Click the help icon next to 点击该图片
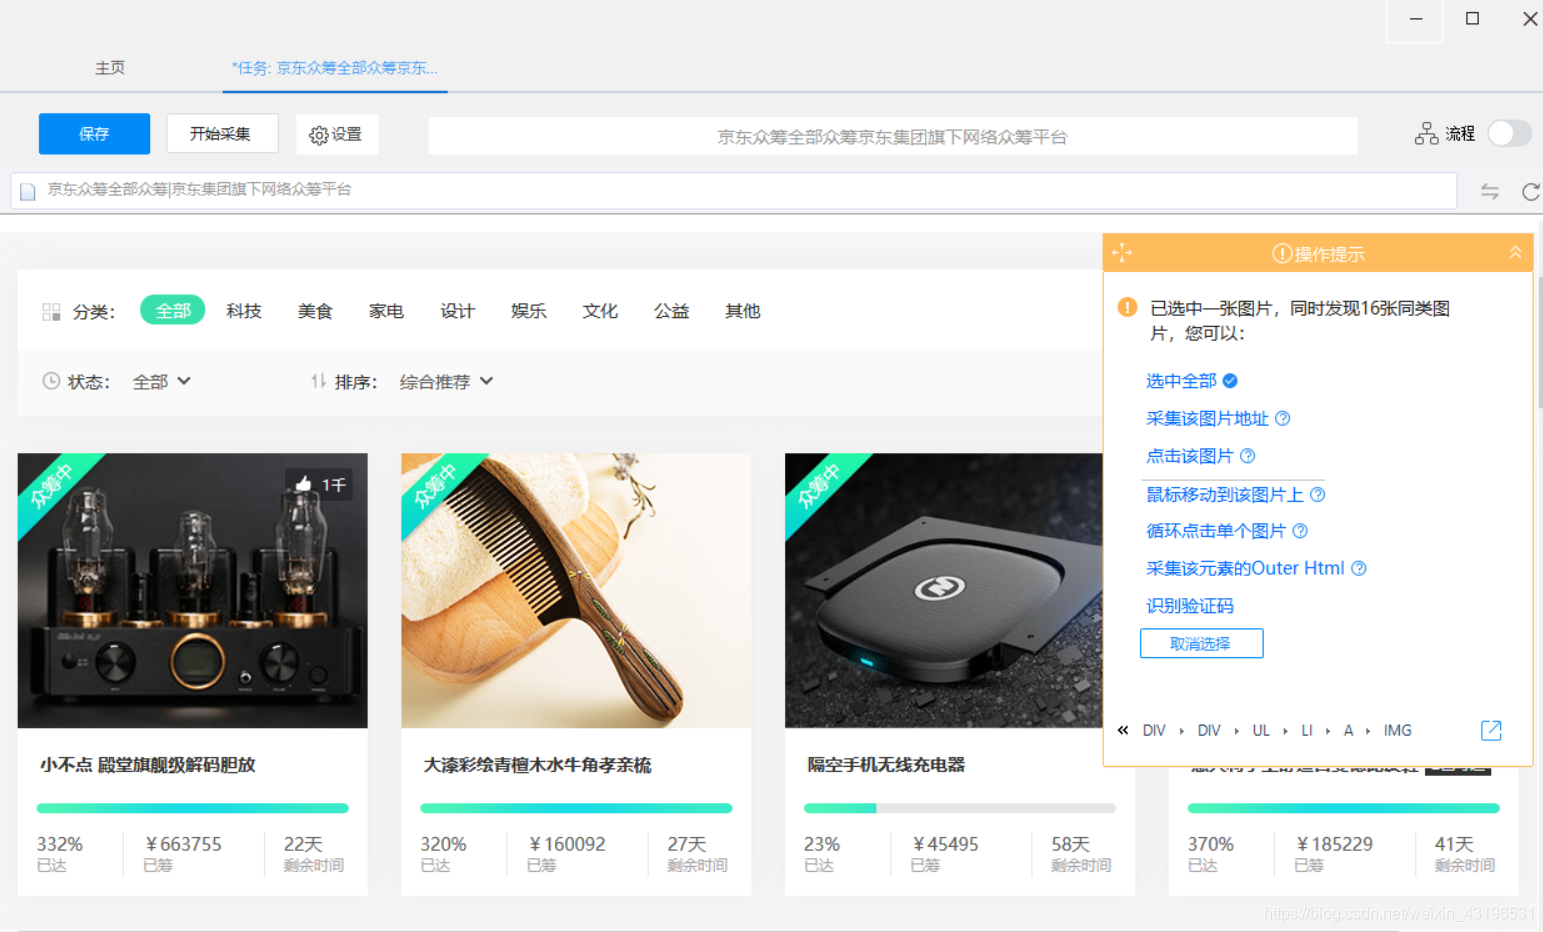This screenshot has height=932, width=1543. coord(1248,456)
